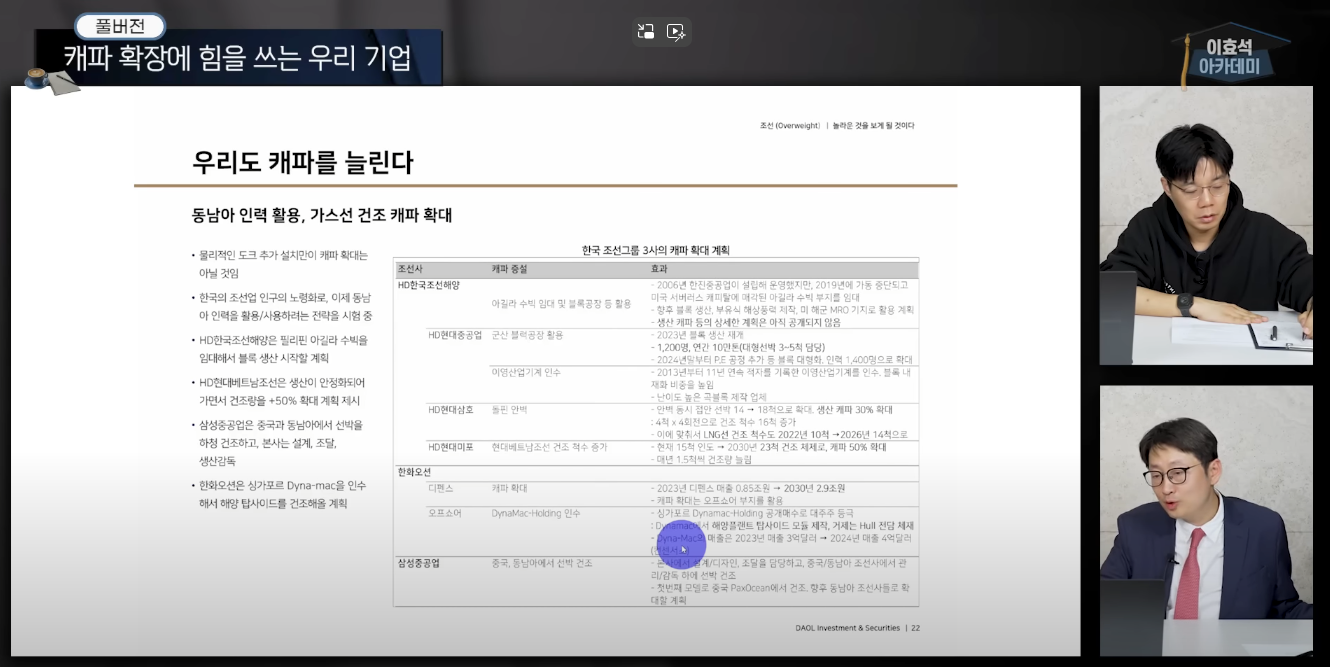Viewport: 1330px width, 667px height.
Task: Click the '현대베트남조선 건조 척수 증가' cell
Action: click(x=549, y=447)
